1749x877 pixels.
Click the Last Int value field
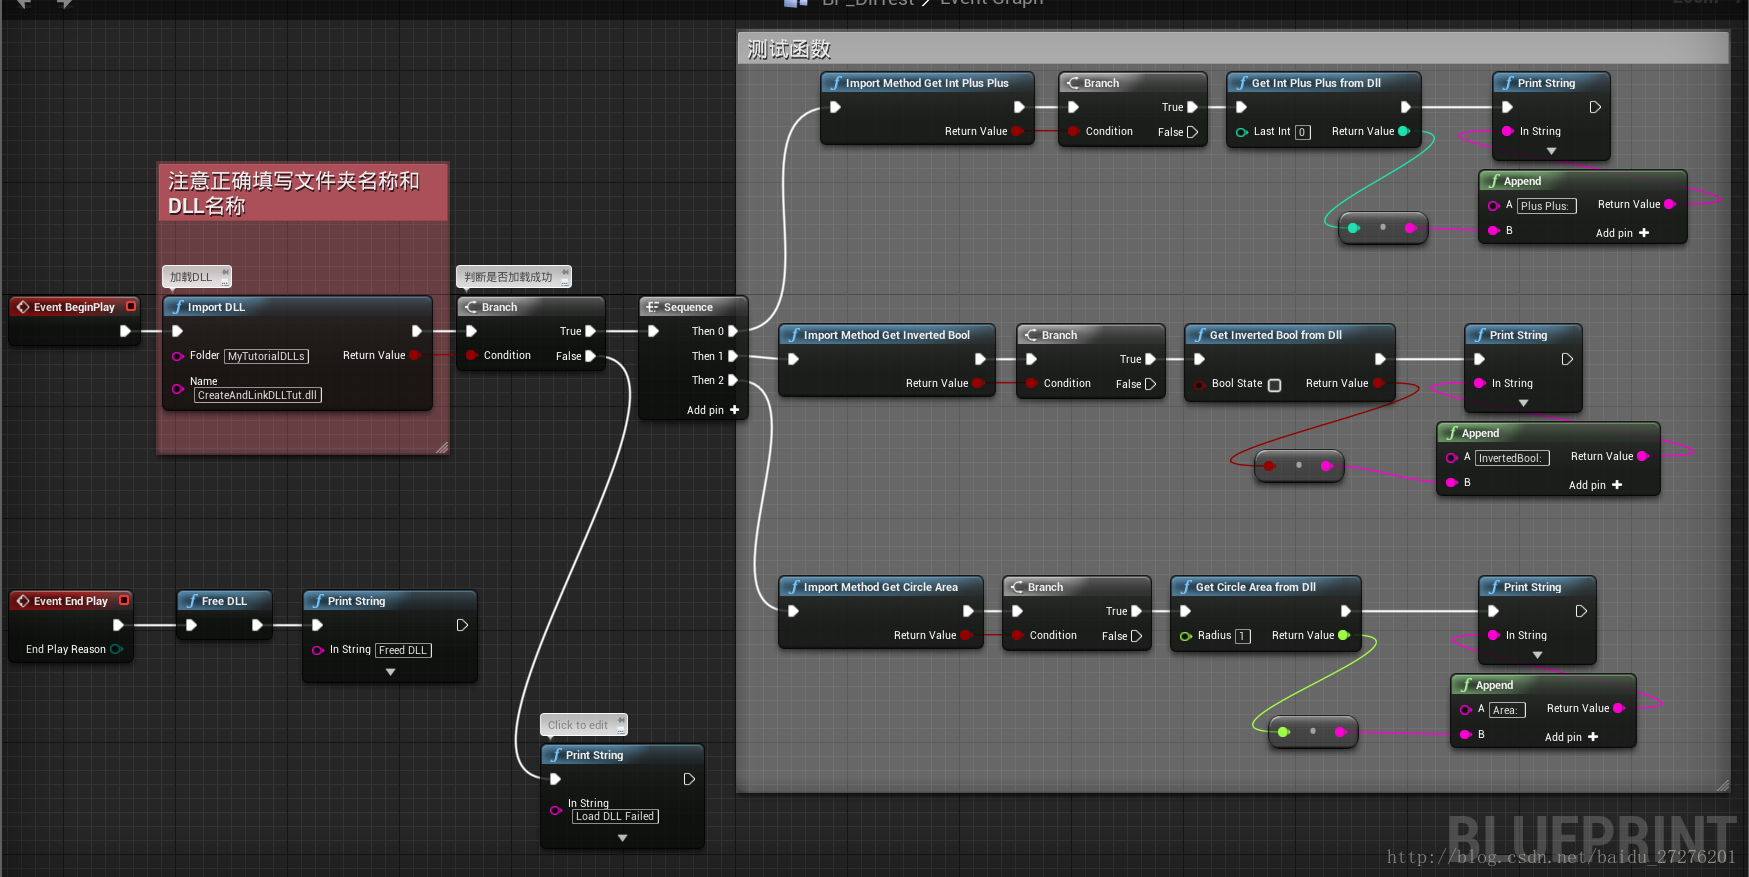tap(1302, 132)
